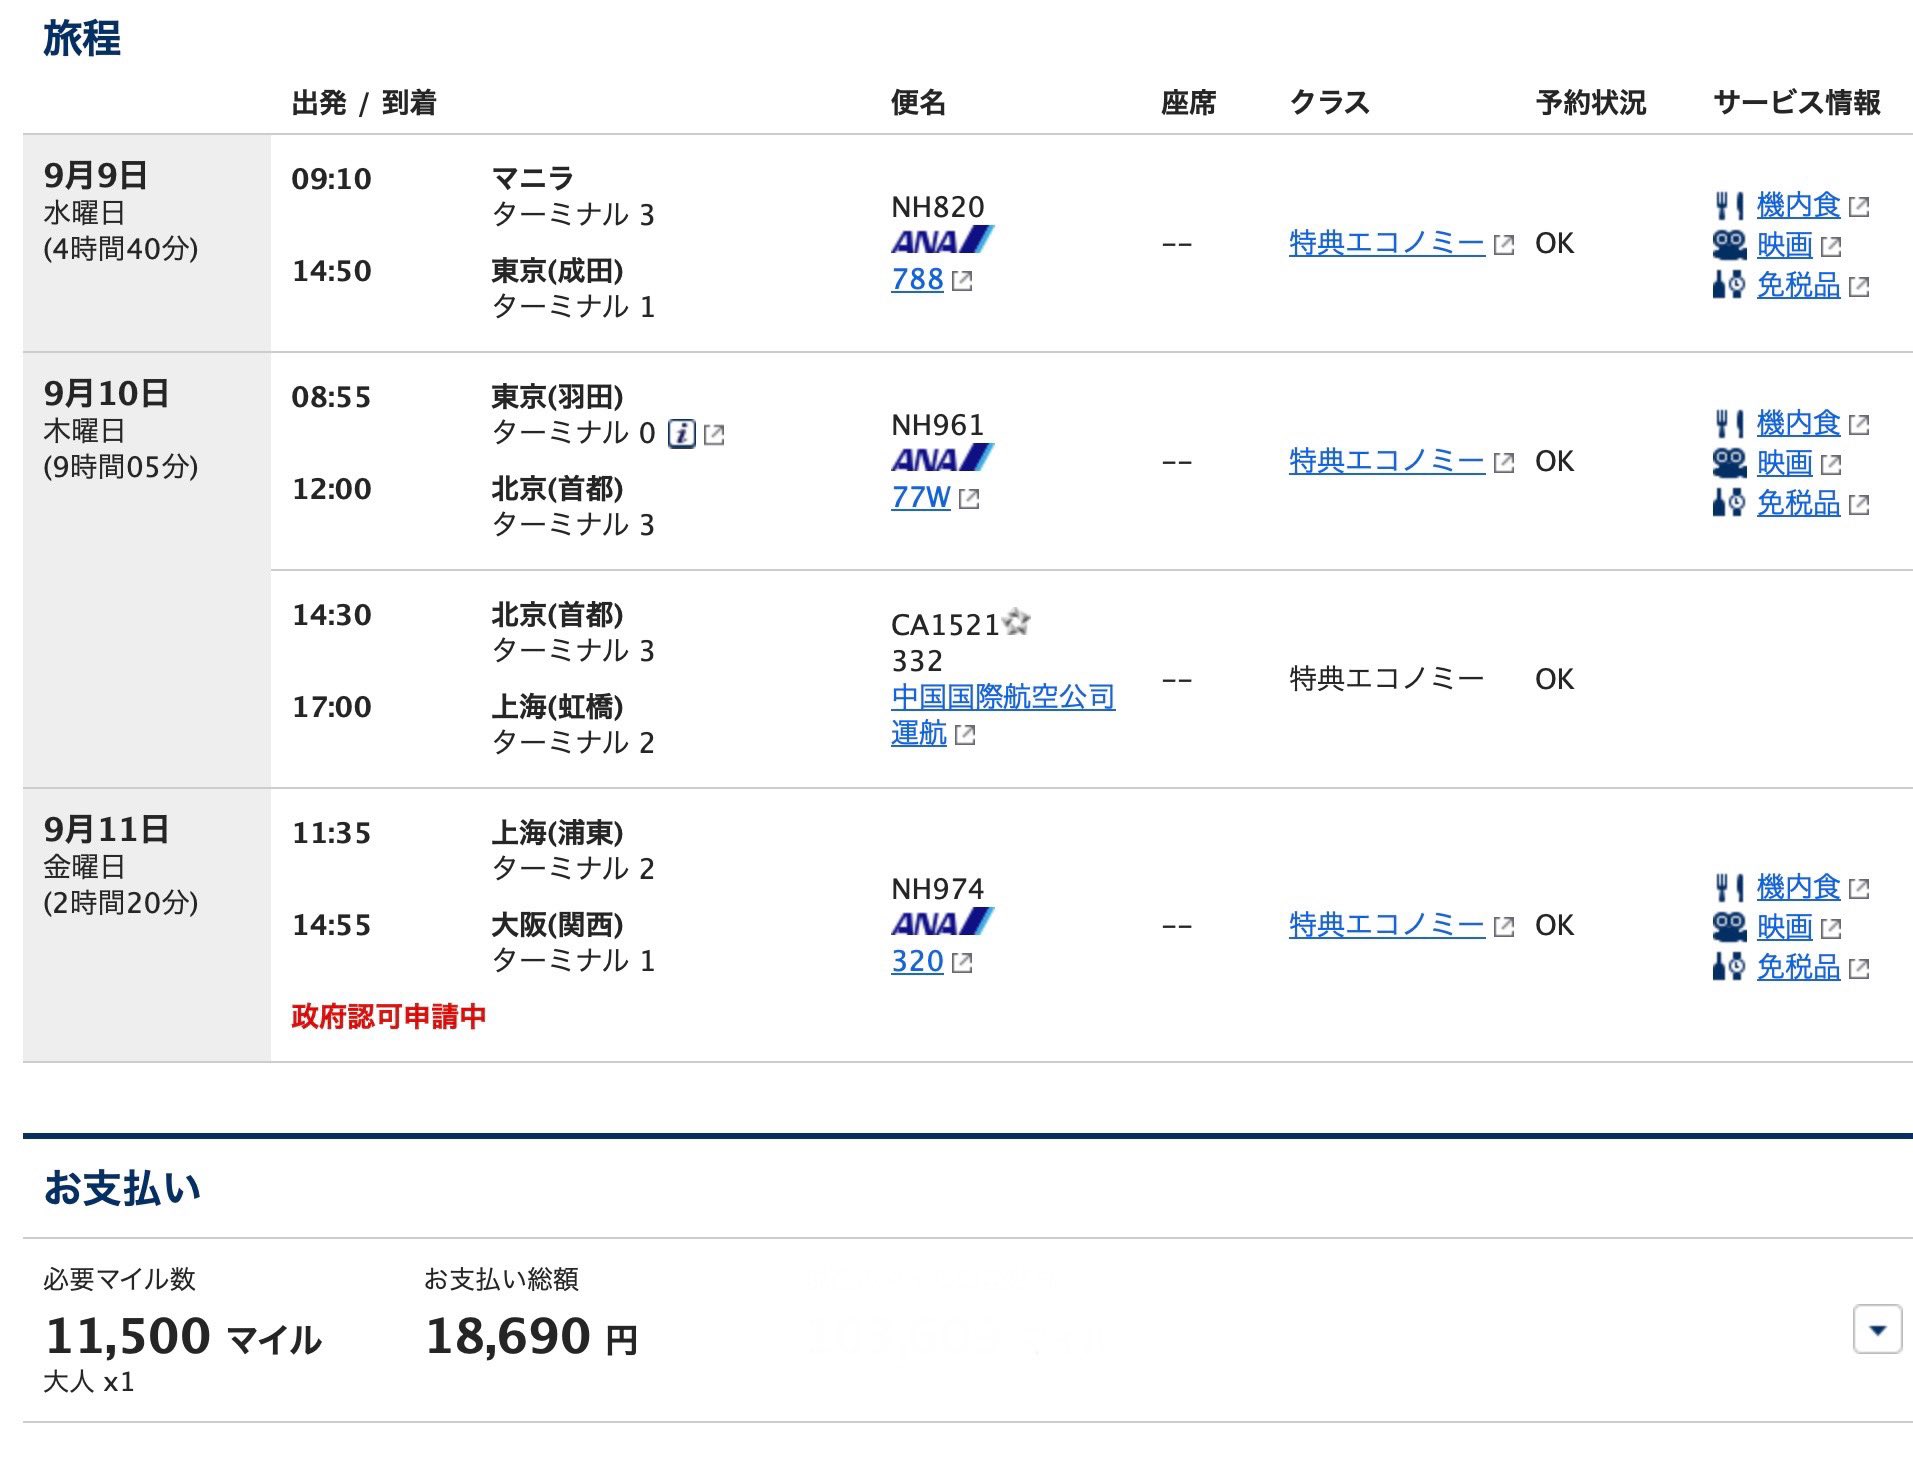Click flight number CA1521
This screenshot has height=1463, width=1913.
[x=945, y=625]
